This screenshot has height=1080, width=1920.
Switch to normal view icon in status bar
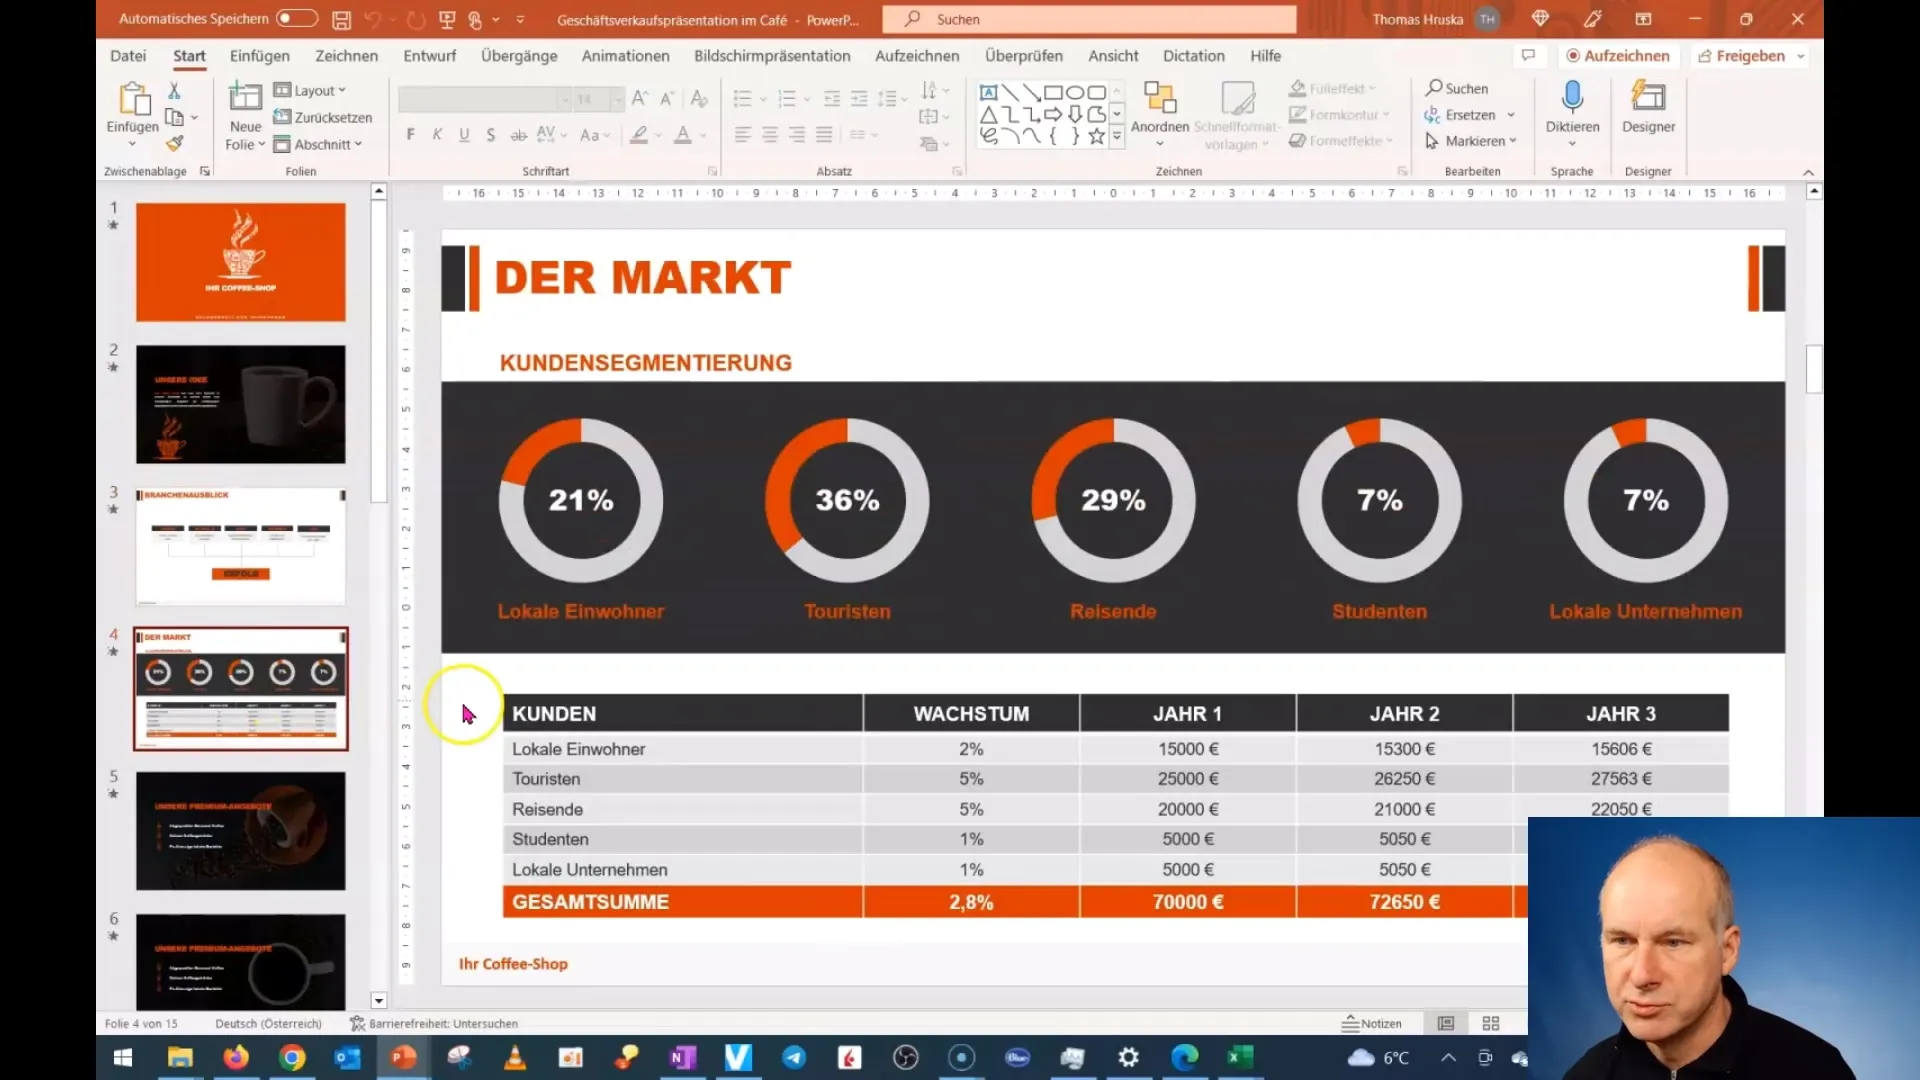click(x=1446, y=1023)
